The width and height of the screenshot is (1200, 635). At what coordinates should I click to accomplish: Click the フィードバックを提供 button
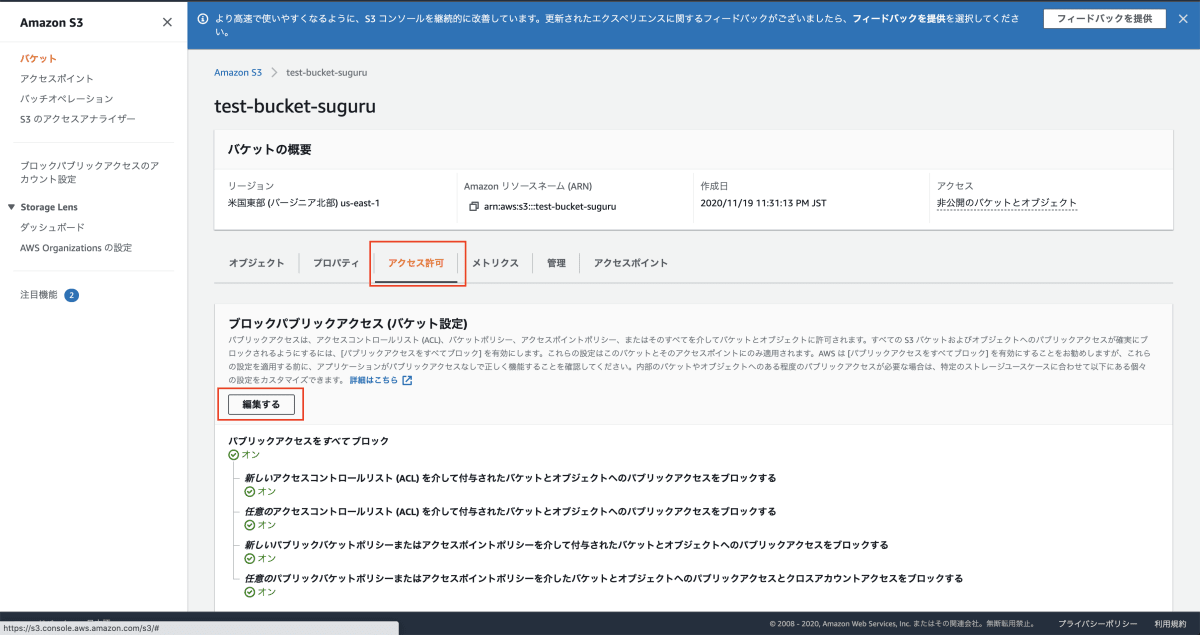[x=1104, y=18]
